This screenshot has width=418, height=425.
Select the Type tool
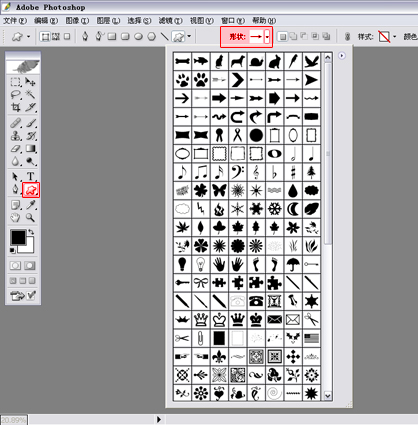click(x=30, y=176)
